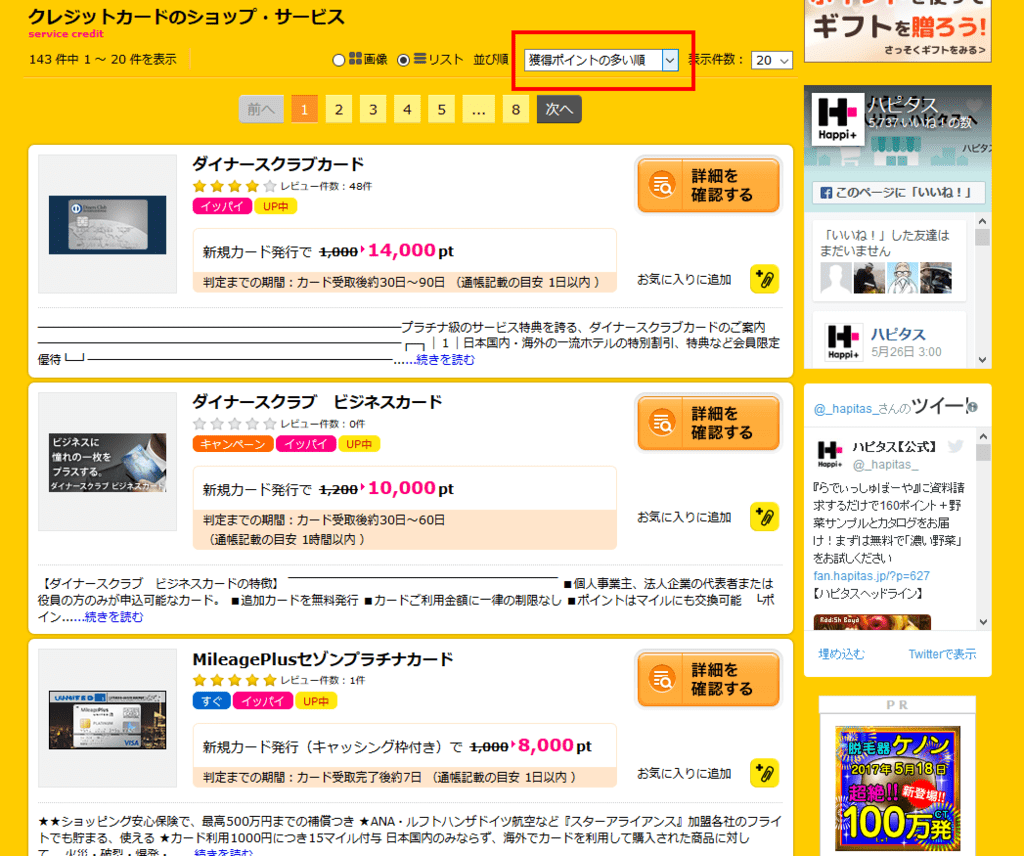This screenshot has width=1024, height=856.
Task: Go to page 2
Action: tap(339, 109)
